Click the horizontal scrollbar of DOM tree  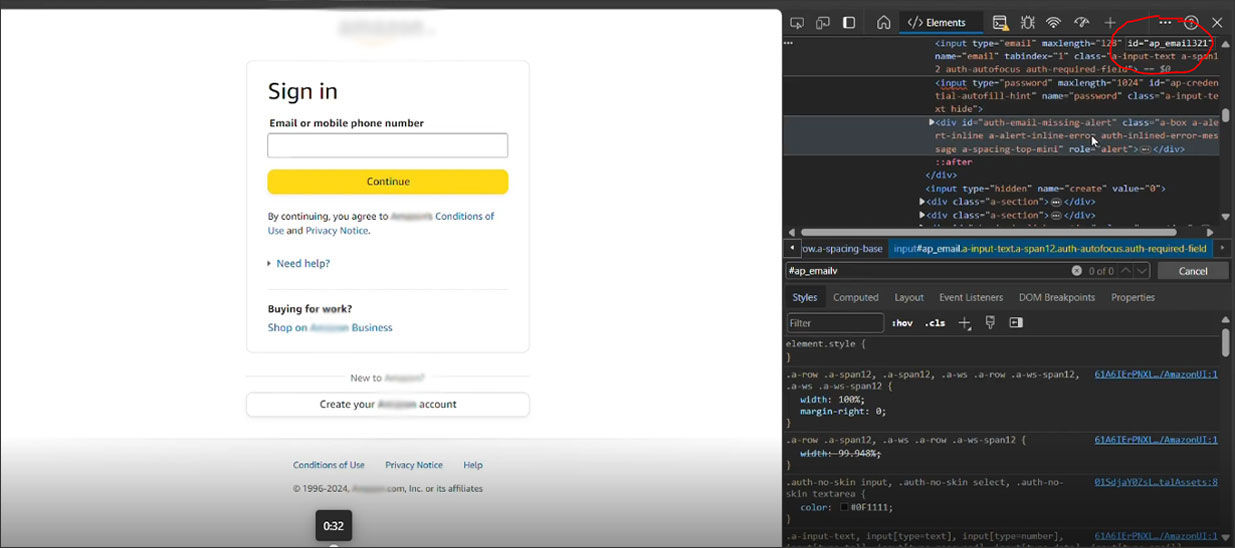coord(988,232)
